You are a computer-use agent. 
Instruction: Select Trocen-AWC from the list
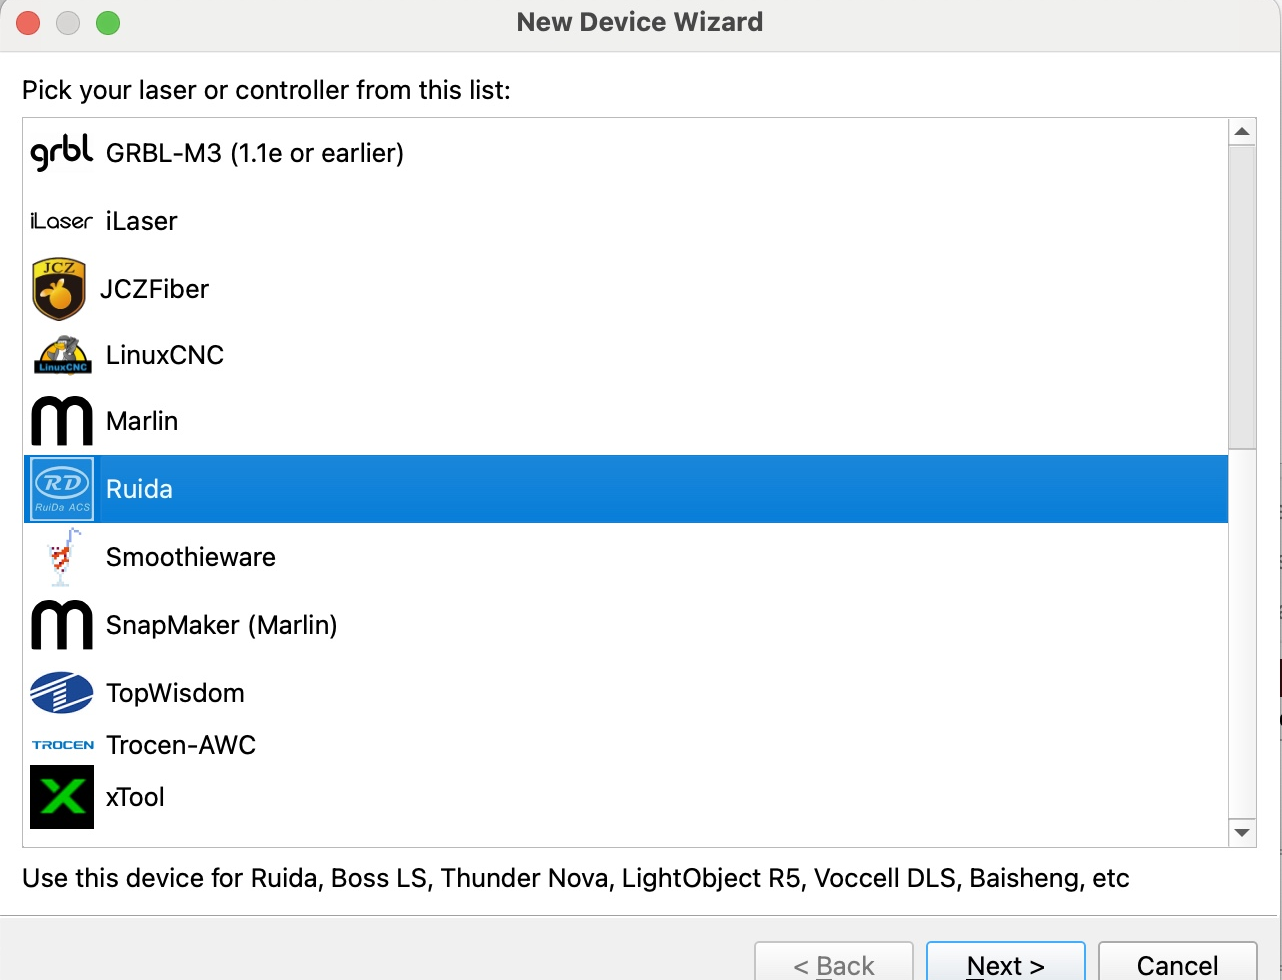coord(181,745)
